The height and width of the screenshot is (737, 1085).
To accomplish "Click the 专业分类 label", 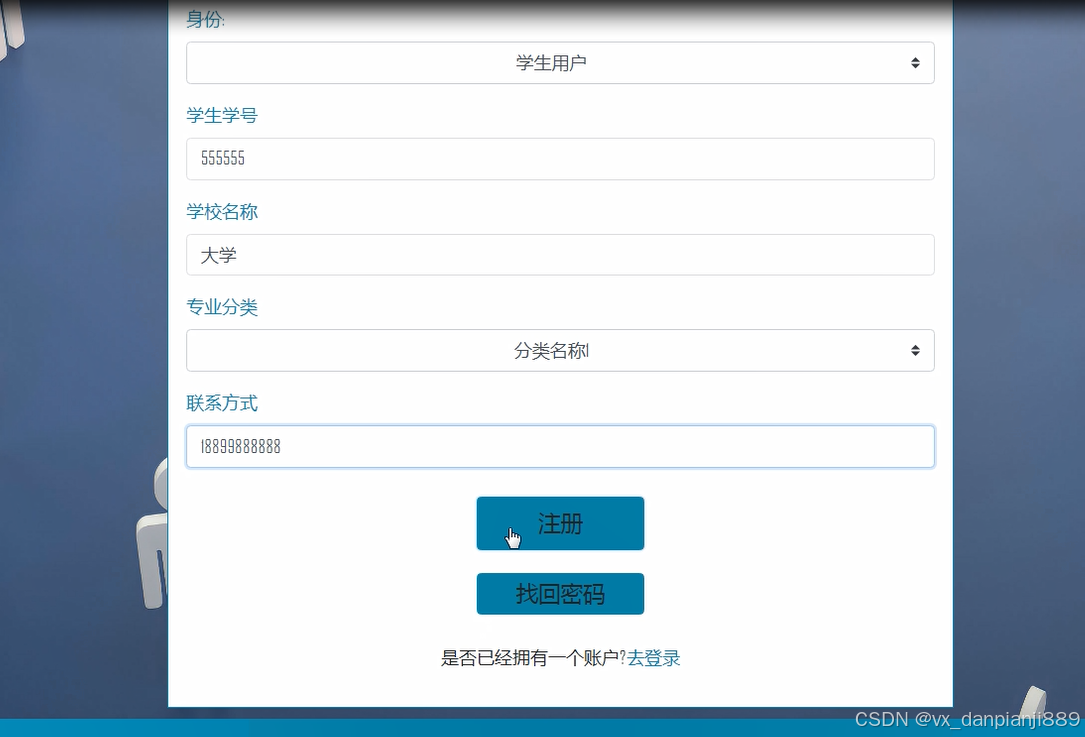I will click(221, 307).
